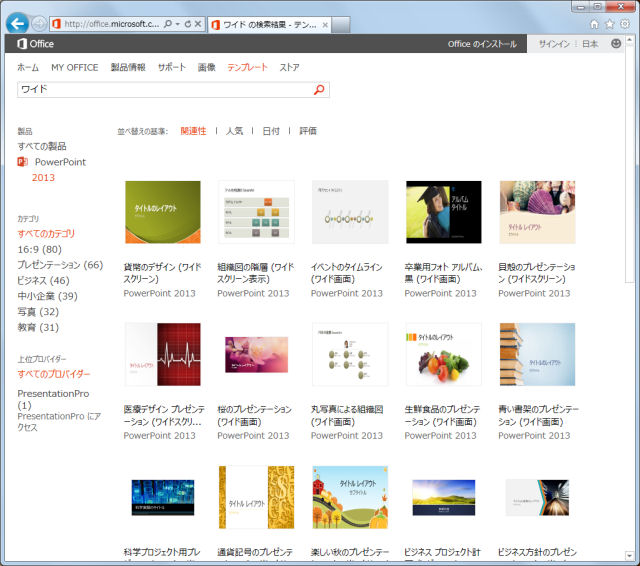
Task: Open the 卒業用フォト アルバム template thumbnail
Action: 443,212
